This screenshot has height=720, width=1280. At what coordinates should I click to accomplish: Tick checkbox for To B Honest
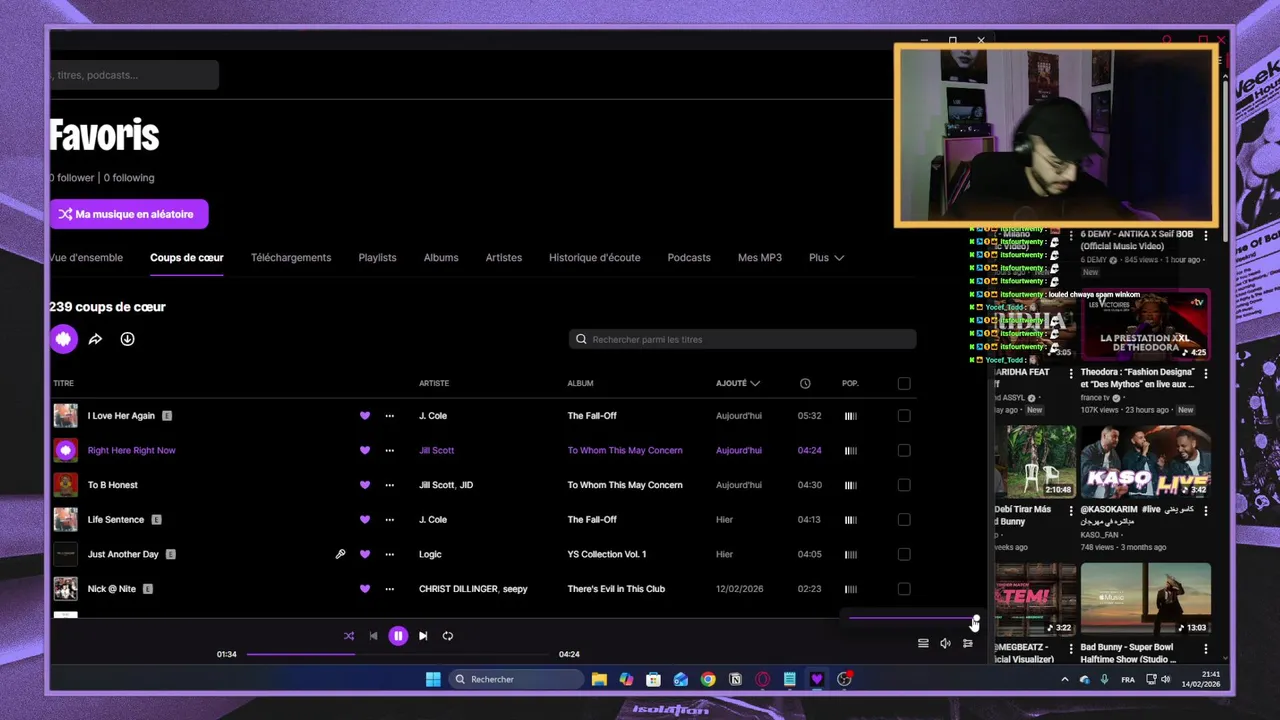tap(904, 485)
